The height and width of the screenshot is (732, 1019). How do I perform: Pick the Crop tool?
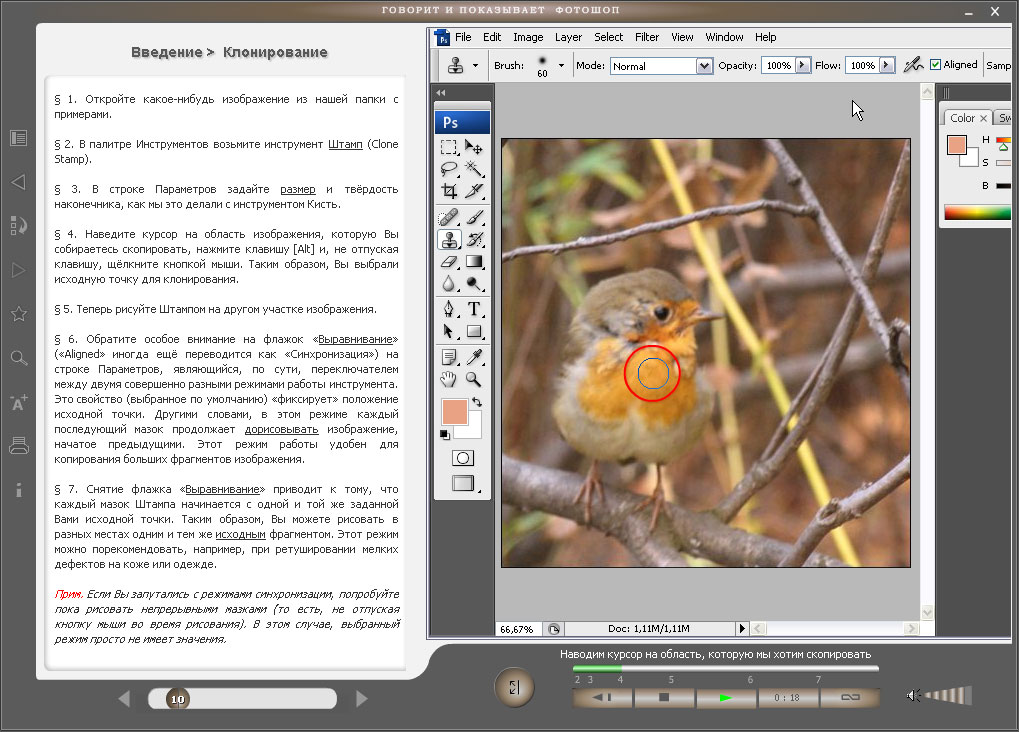click(x=449, y=192)
